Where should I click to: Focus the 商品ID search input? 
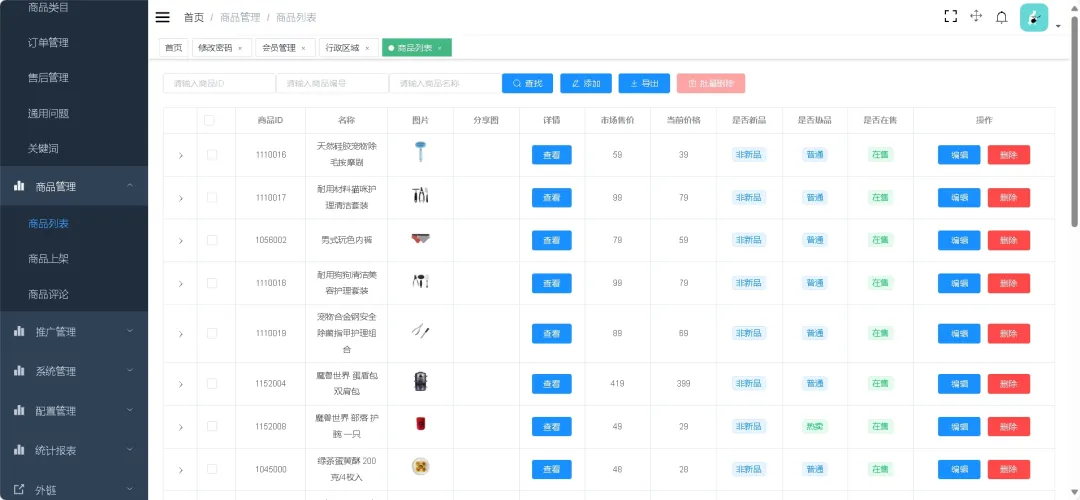pos(219,83)
